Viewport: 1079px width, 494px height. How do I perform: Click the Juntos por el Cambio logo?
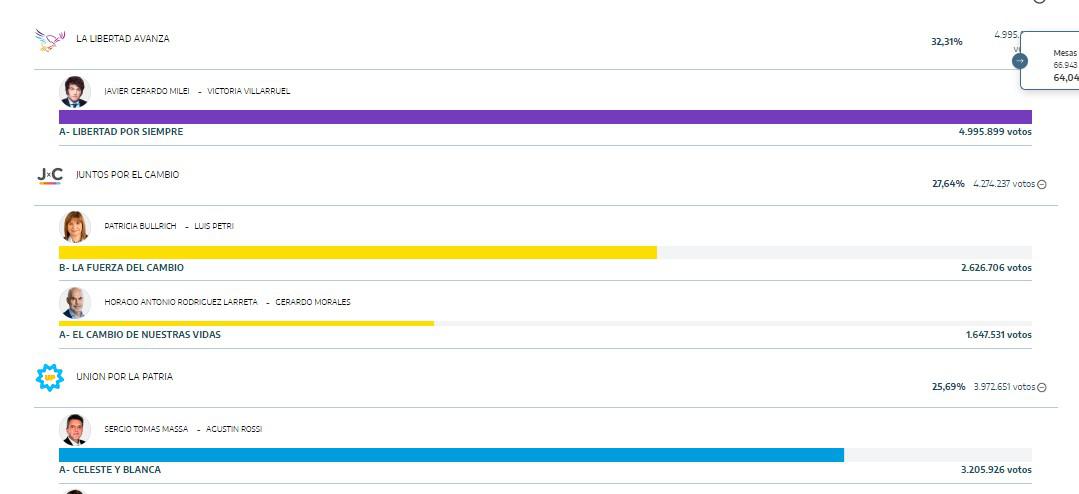[50, 175]
